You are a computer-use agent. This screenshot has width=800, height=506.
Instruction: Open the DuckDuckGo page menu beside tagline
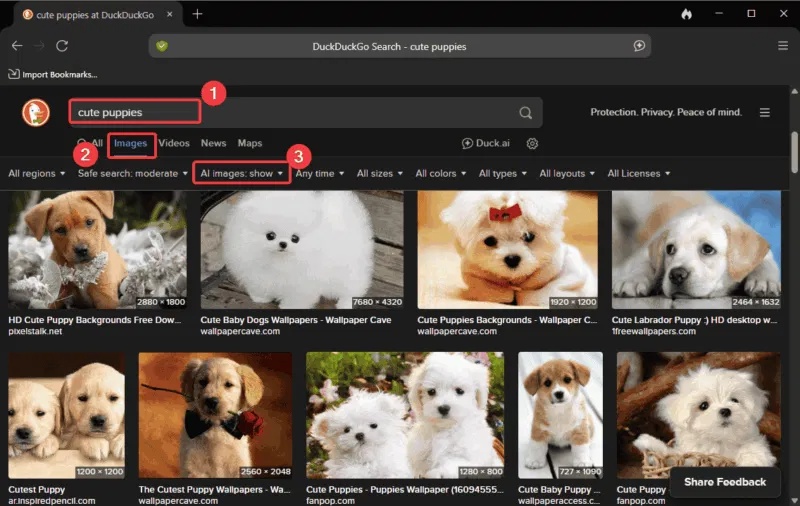click(x=765, y=113)
